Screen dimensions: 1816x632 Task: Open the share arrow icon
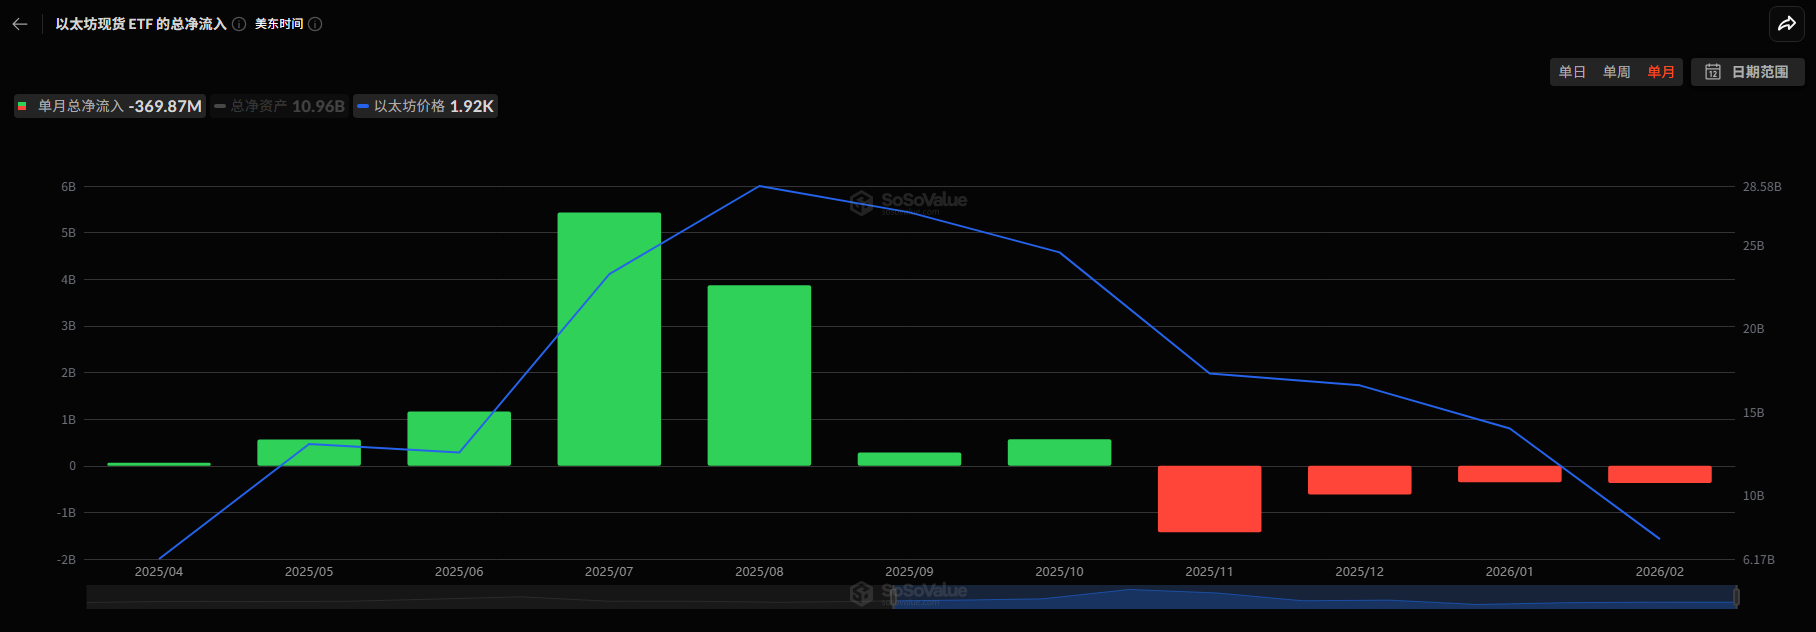[1787, 24]
